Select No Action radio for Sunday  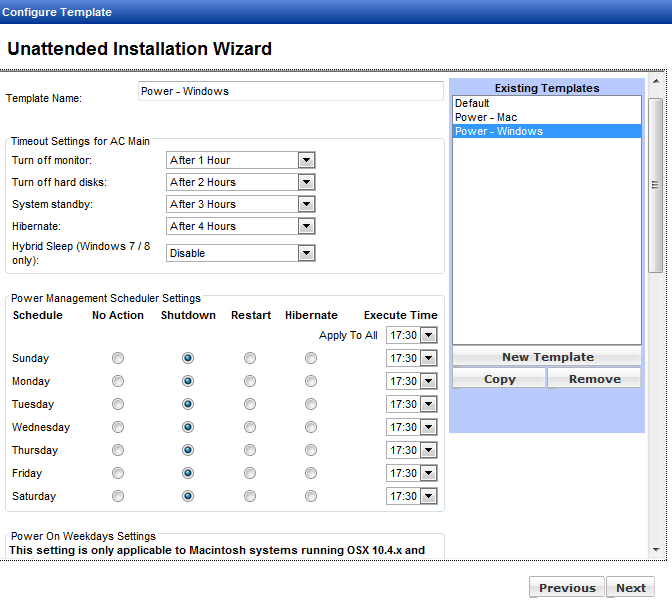tap(118, 358)
